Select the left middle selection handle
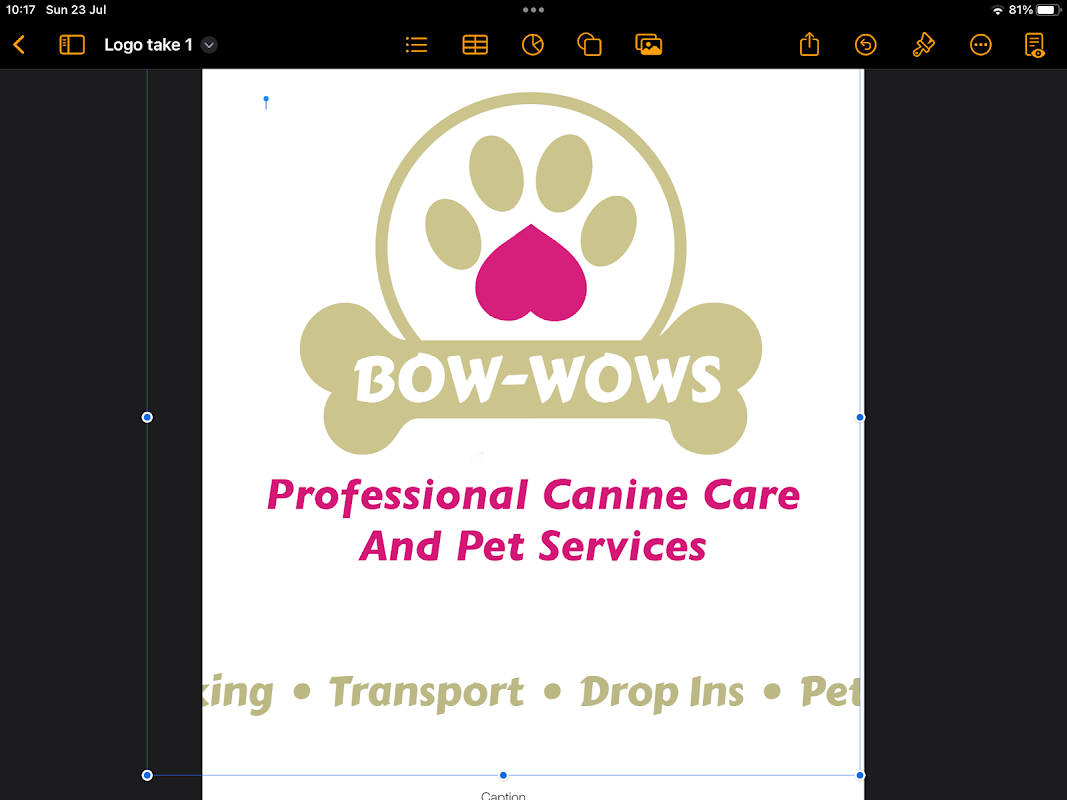Image resolution: width=1067 pixels, height=800 pixels. [x=147, y=417]
